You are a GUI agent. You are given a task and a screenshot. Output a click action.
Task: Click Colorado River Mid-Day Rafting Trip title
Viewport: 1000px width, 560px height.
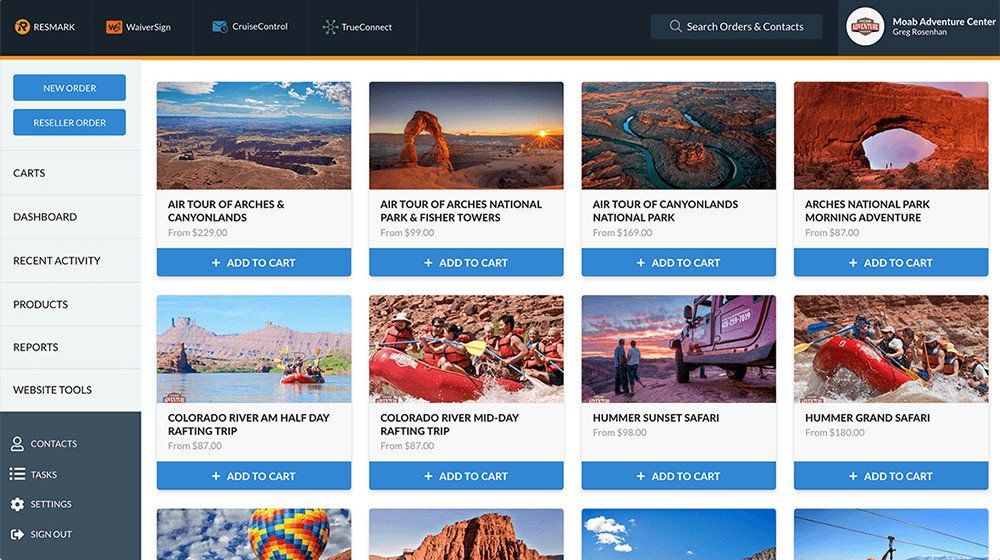[x=450, y=424]
